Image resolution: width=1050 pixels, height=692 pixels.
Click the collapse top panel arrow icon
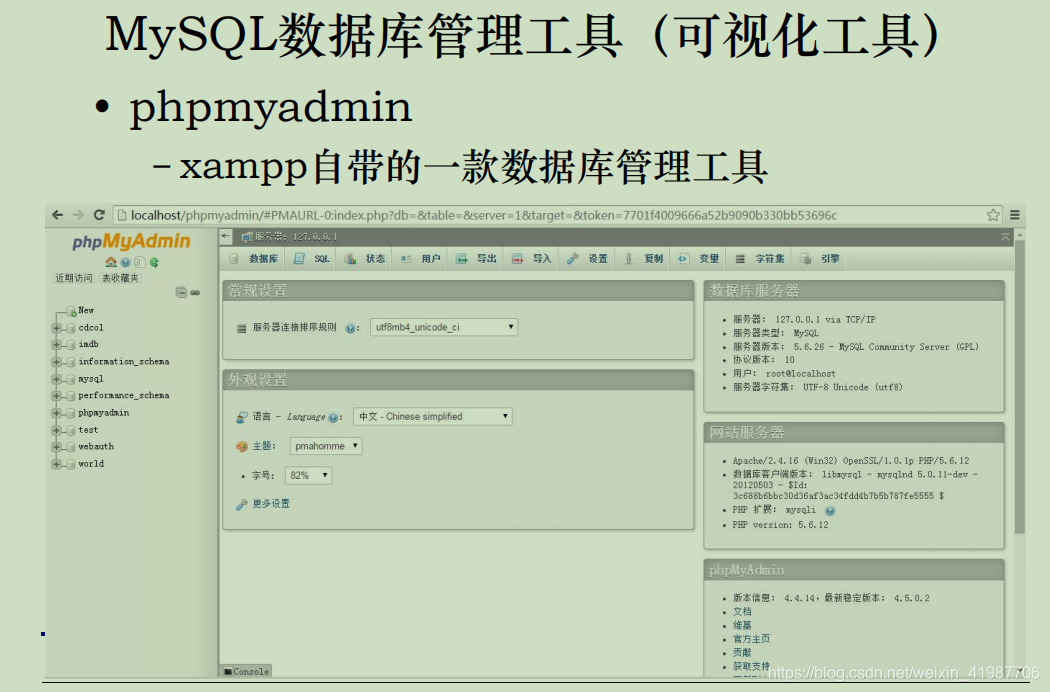pos(1005,237)
